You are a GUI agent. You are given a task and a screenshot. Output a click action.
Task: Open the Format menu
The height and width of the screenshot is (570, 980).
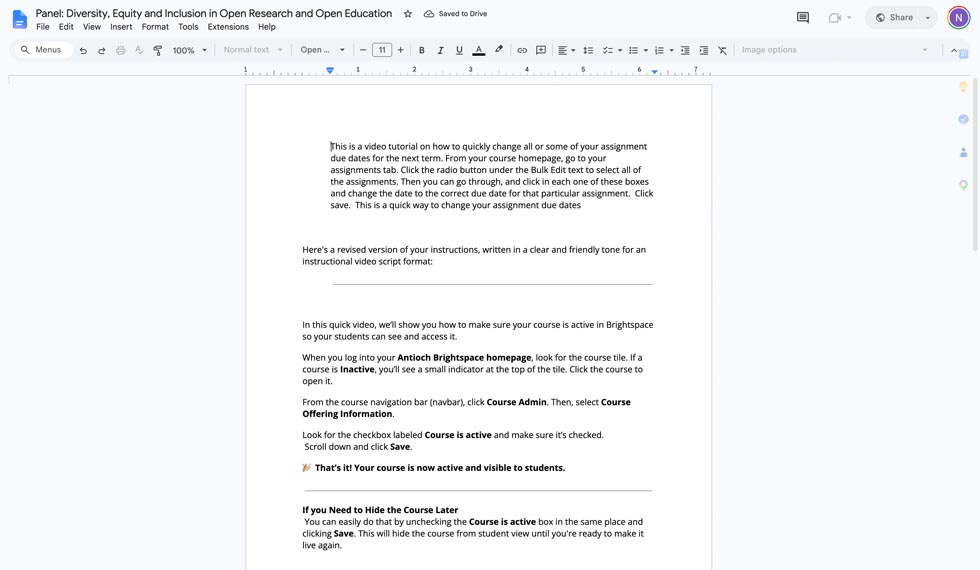point(155,27)
